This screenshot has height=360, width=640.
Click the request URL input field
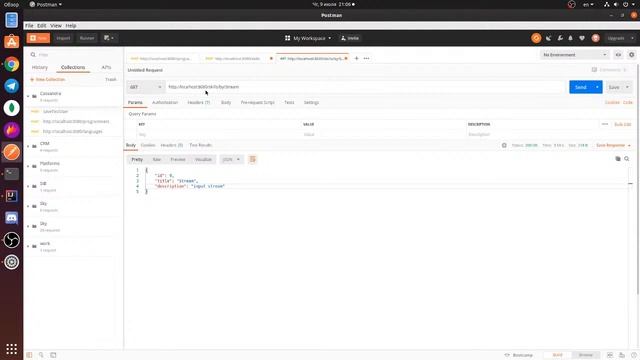(365, 87)
